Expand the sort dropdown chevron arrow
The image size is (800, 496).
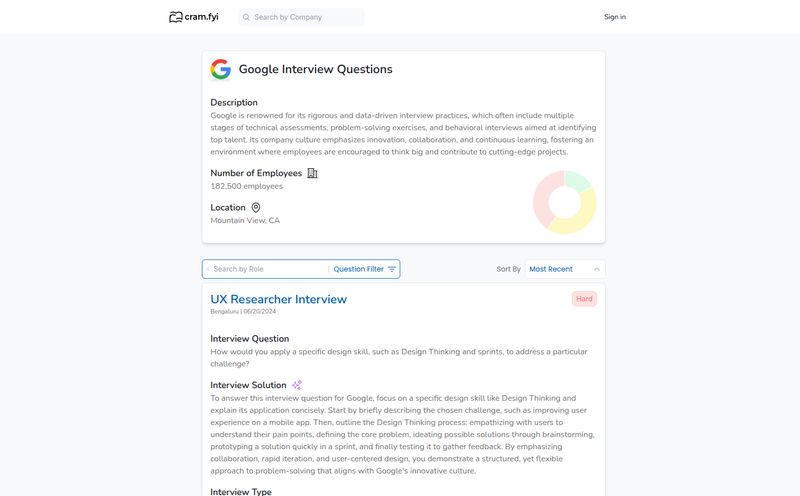597,269
